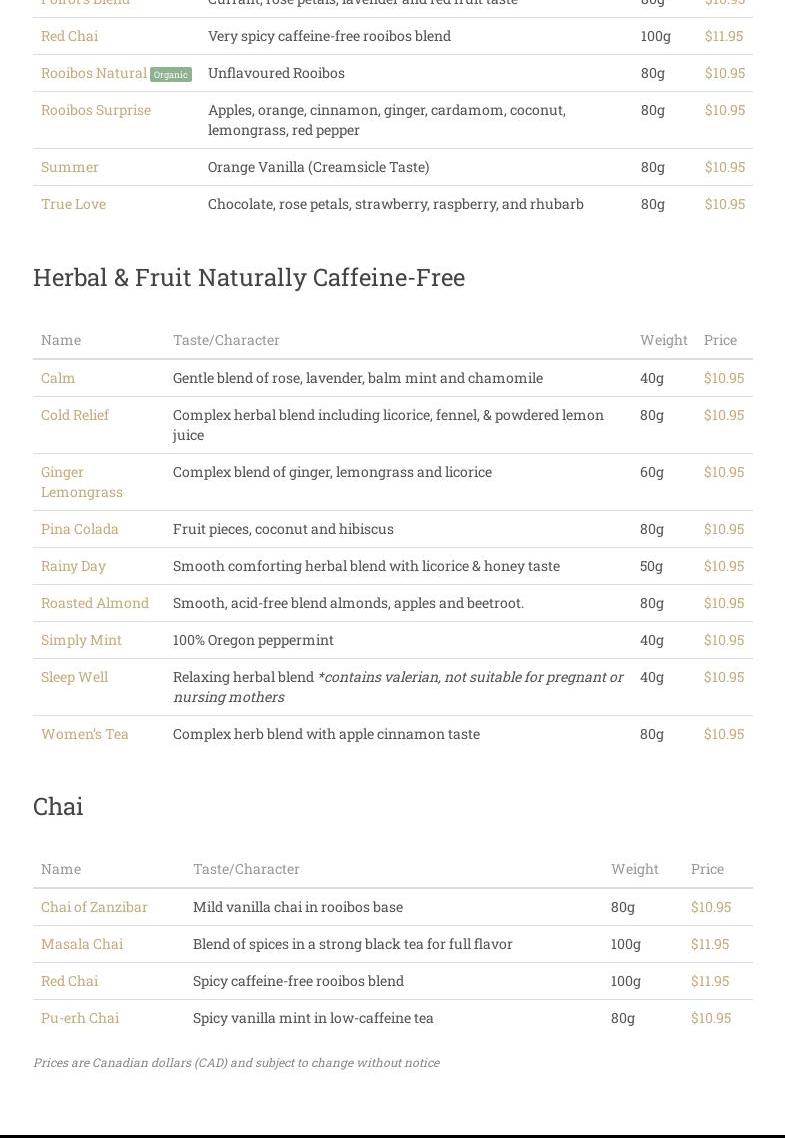Select the Masala Chai link
The height and width of the screenshot is (1138, 785).
pos(82,944)
